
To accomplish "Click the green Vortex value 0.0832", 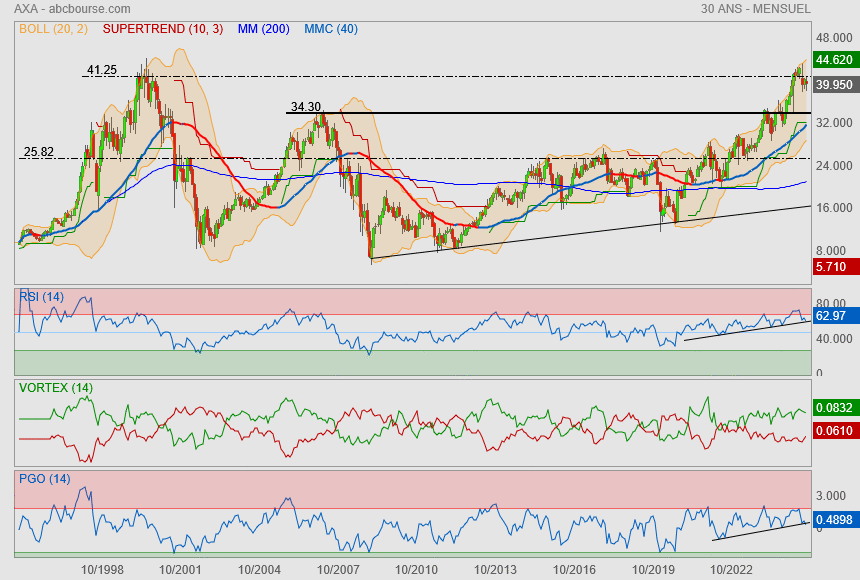I will pos(834,408).
